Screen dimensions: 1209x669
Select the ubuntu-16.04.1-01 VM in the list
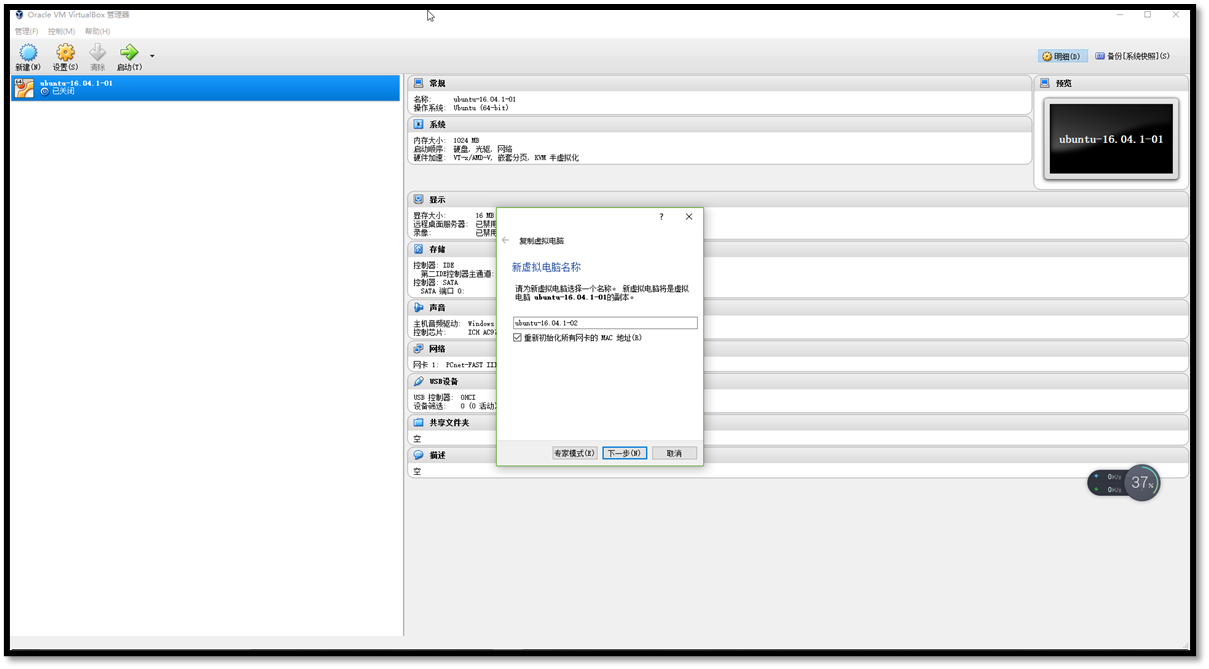point(205,88)
